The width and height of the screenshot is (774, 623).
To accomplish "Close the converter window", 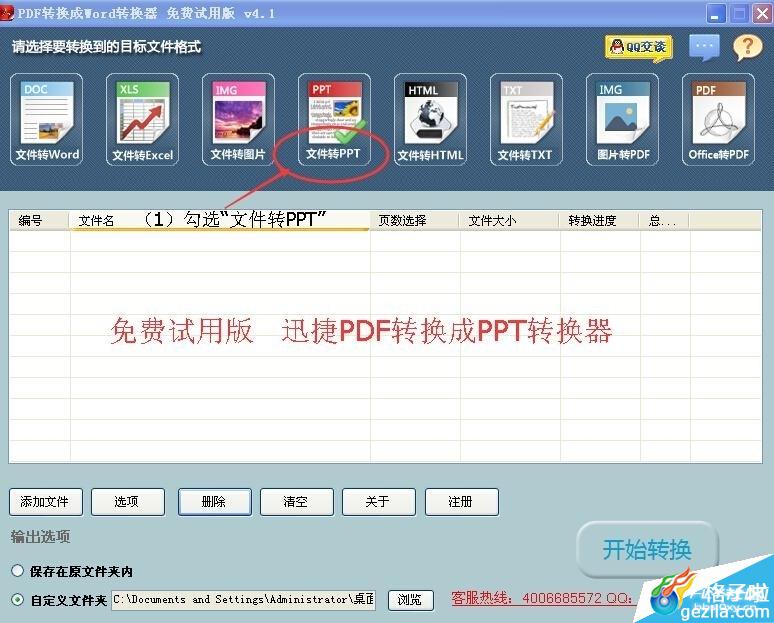I will pos(761,13).
